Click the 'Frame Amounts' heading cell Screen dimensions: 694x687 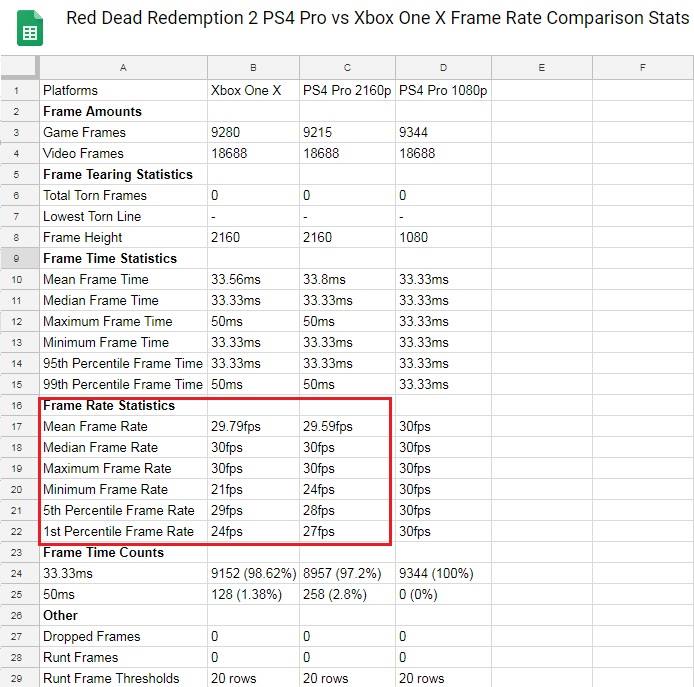123,111
